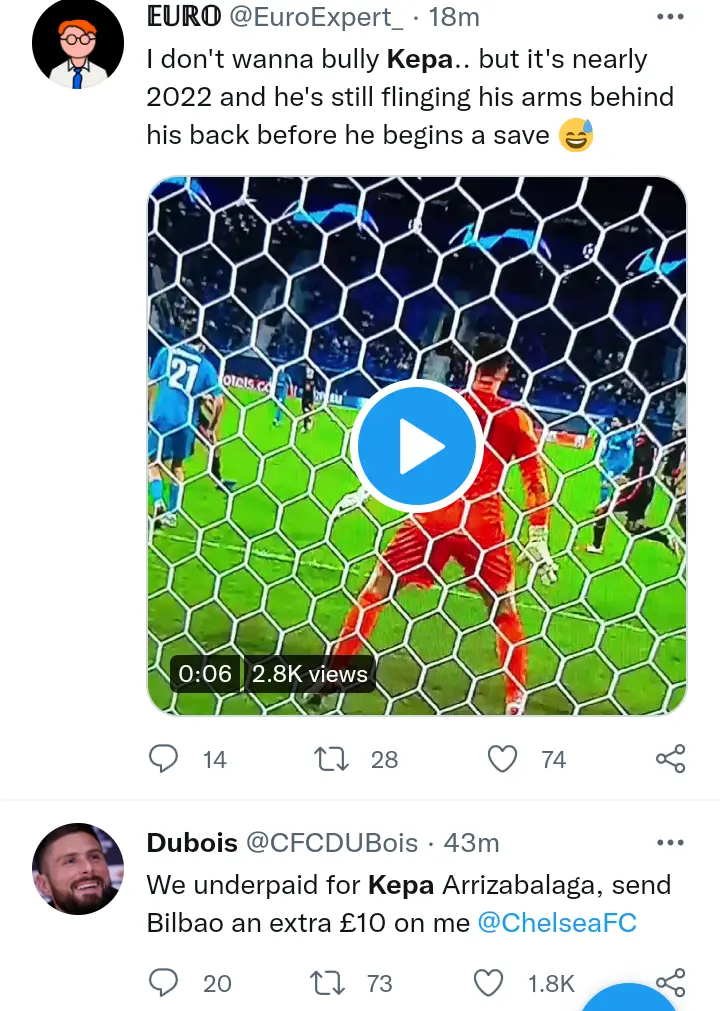The width and height of the screenshot is (720, 1011).
Task: Click the 2.8K views label on video
Action: point(309,674)
